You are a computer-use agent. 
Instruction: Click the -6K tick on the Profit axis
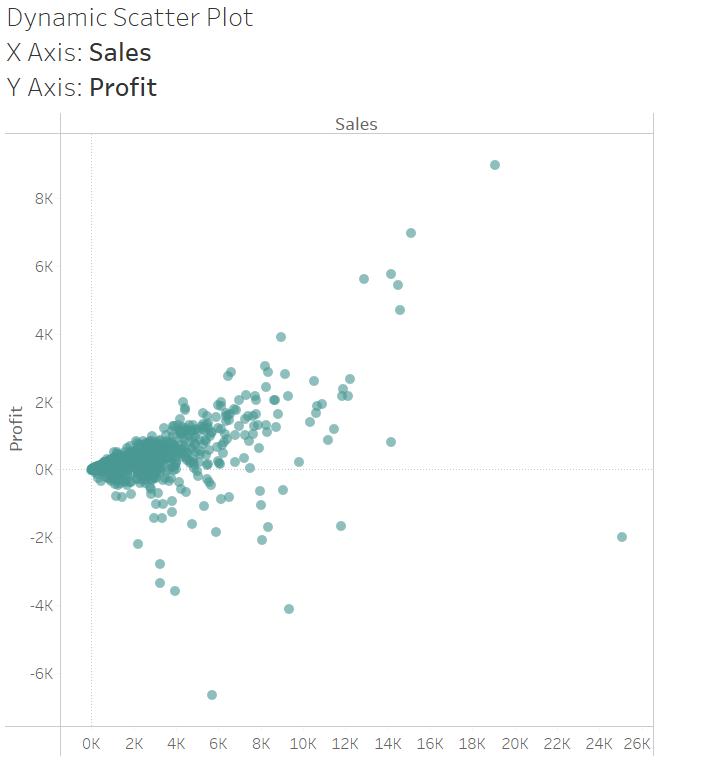click(42, 674)
